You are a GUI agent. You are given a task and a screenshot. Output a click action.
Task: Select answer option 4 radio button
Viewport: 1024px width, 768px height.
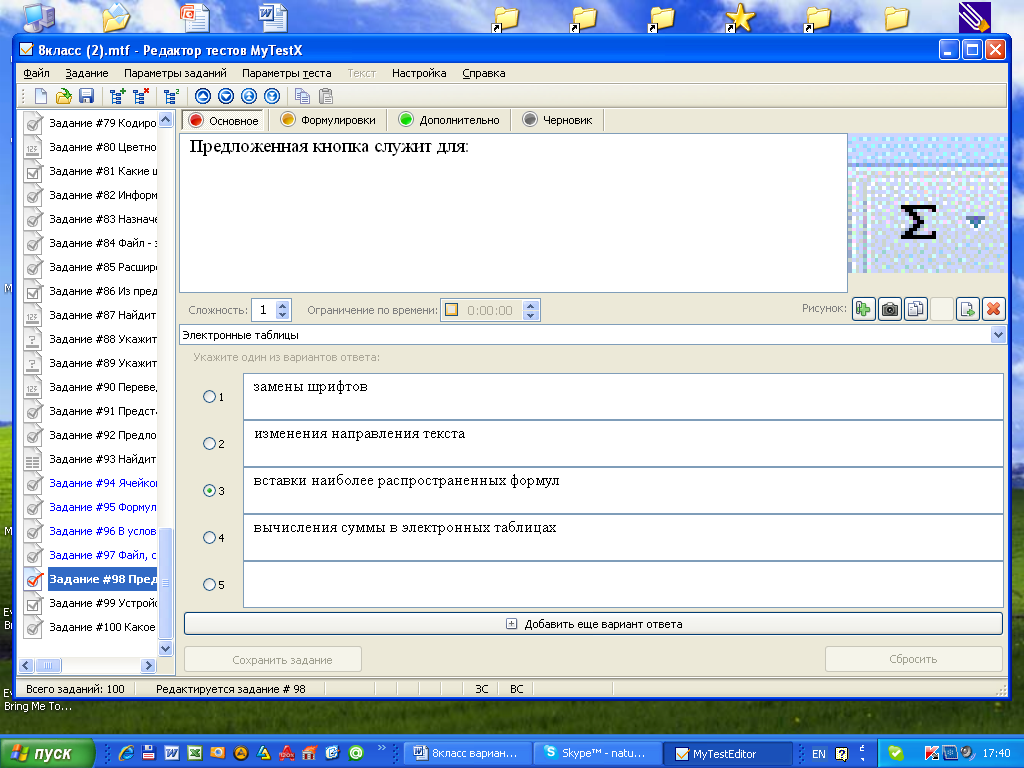(210, 537)
